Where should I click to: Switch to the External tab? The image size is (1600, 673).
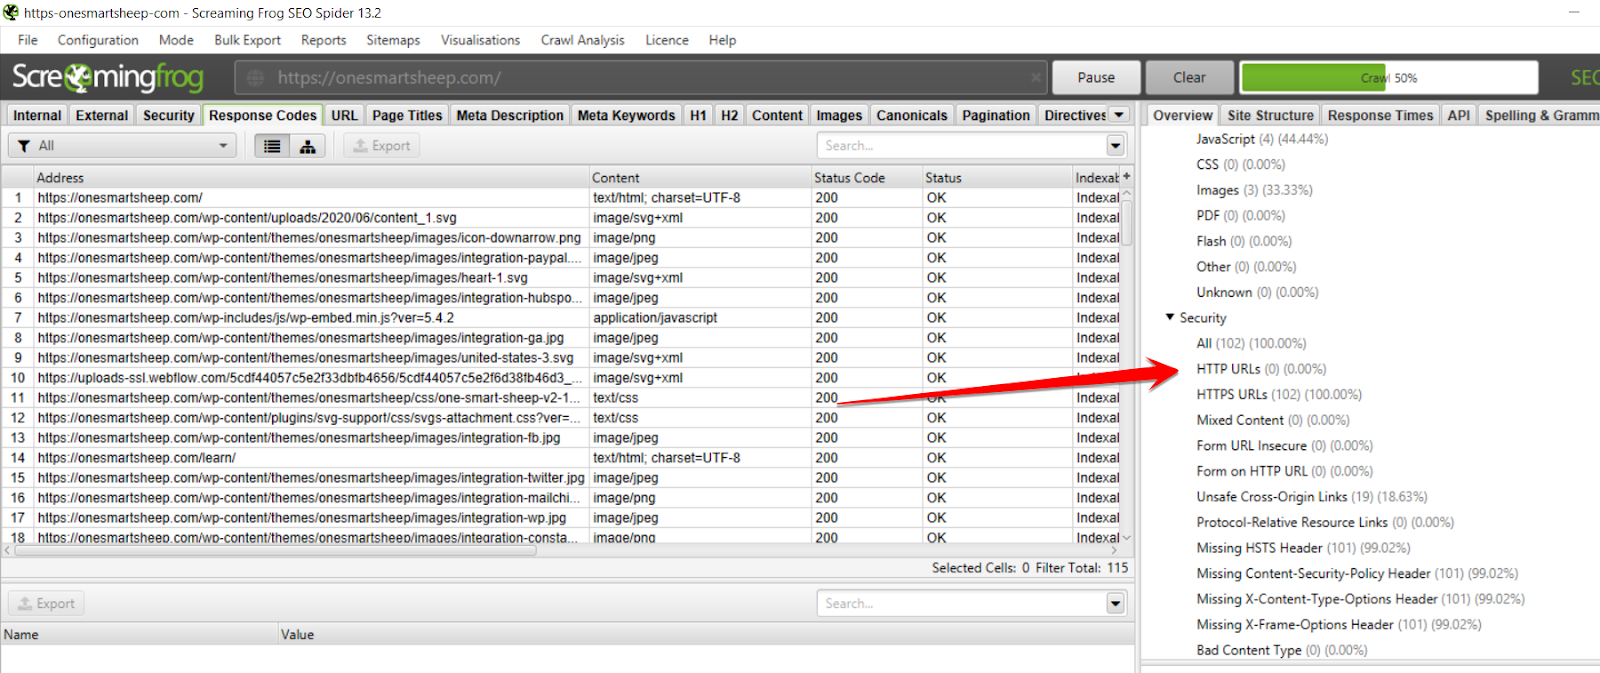click(102, 115)
